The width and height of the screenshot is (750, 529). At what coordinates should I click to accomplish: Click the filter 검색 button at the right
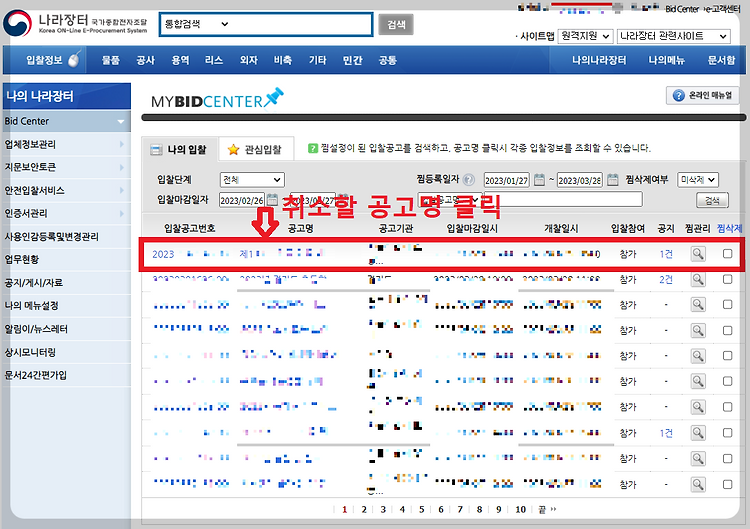(712, 200)
